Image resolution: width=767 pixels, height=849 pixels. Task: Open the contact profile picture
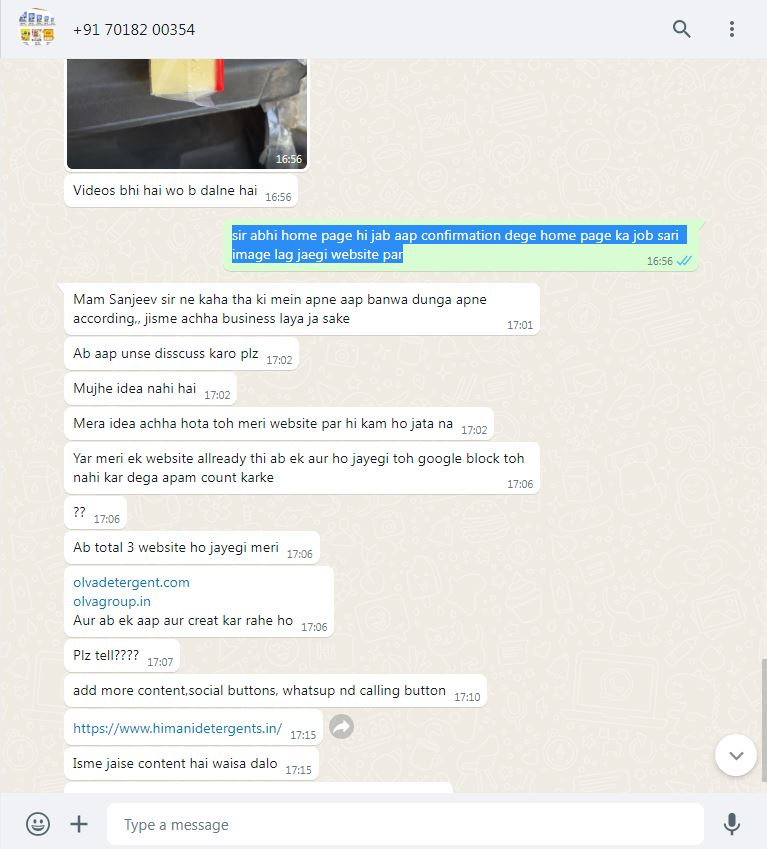point(37,28)
